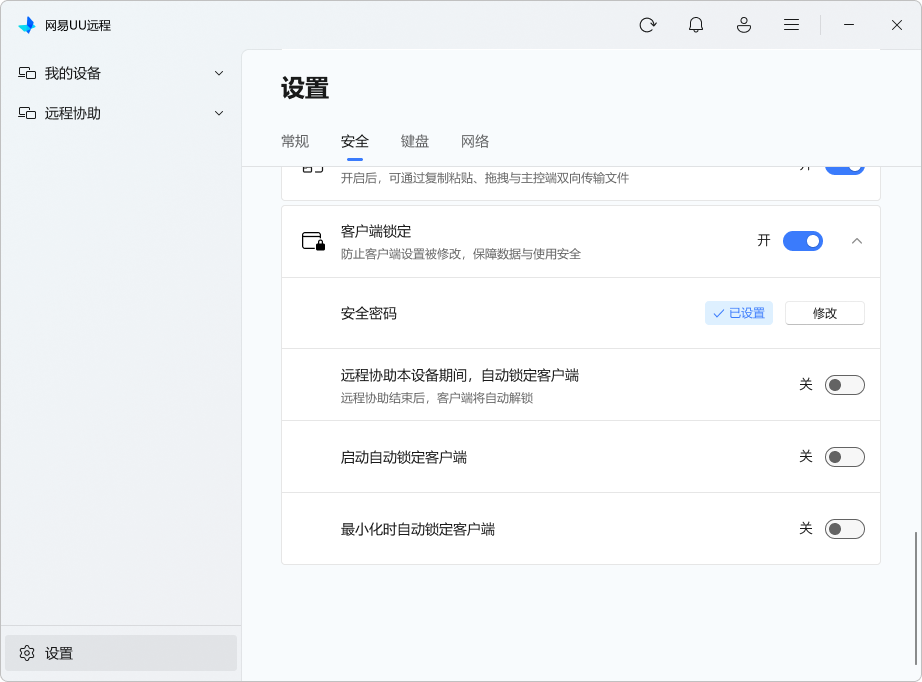Click 远程协助本设备期间，自动锁定客户端 label
The image size is (922, 682).
tap(459, 376)
